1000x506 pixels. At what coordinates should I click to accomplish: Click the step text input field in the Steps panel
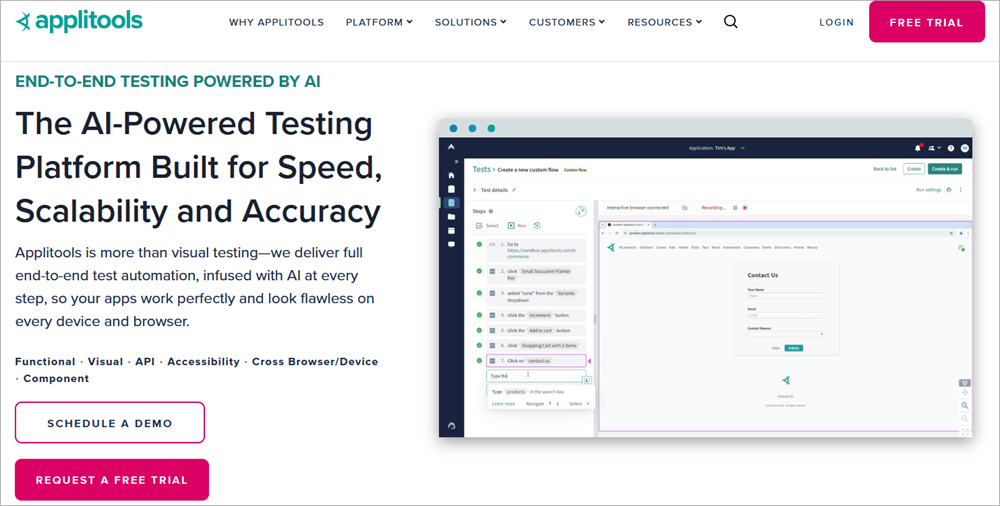532,377
